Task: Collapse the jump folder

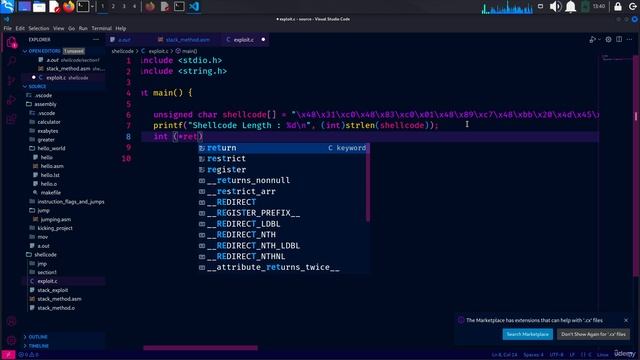Action: pyautogui.click(x=43, y=211)
